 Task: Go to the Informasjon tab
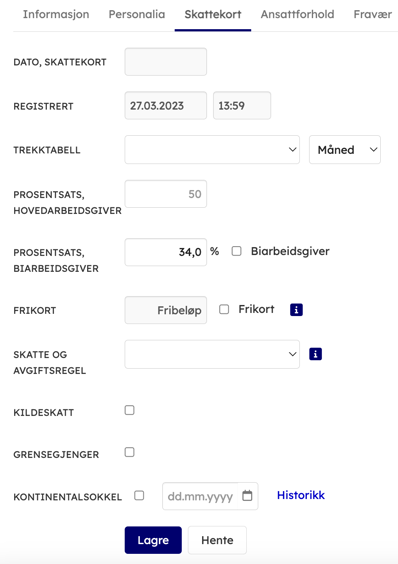tap(56, 14)
